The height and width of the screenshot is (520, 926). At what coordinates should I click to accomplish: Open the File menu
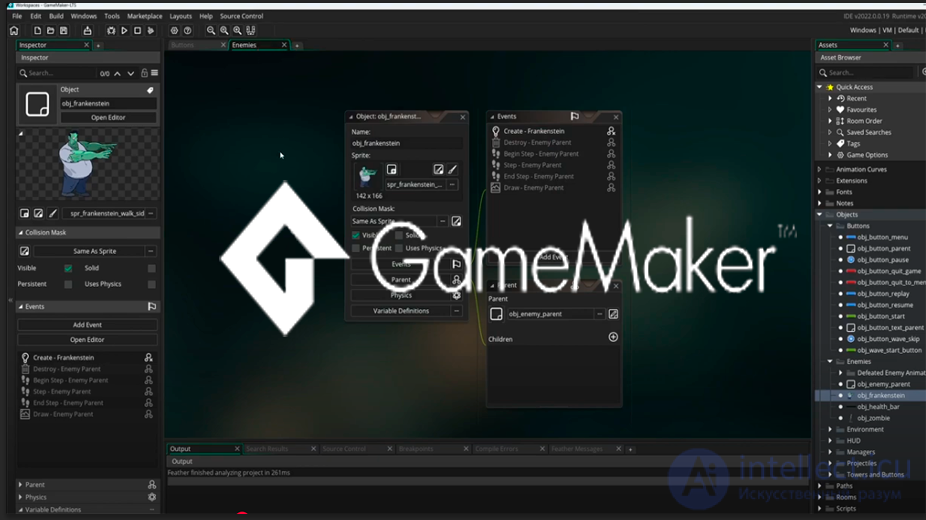click(17, 16)
